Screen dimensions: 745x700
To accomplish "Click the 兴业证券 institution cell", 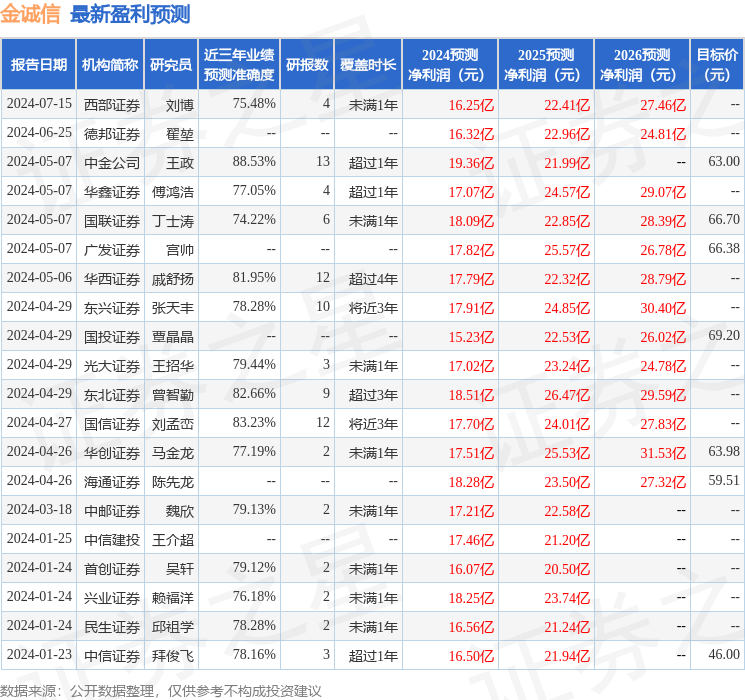I will [112, 597].
